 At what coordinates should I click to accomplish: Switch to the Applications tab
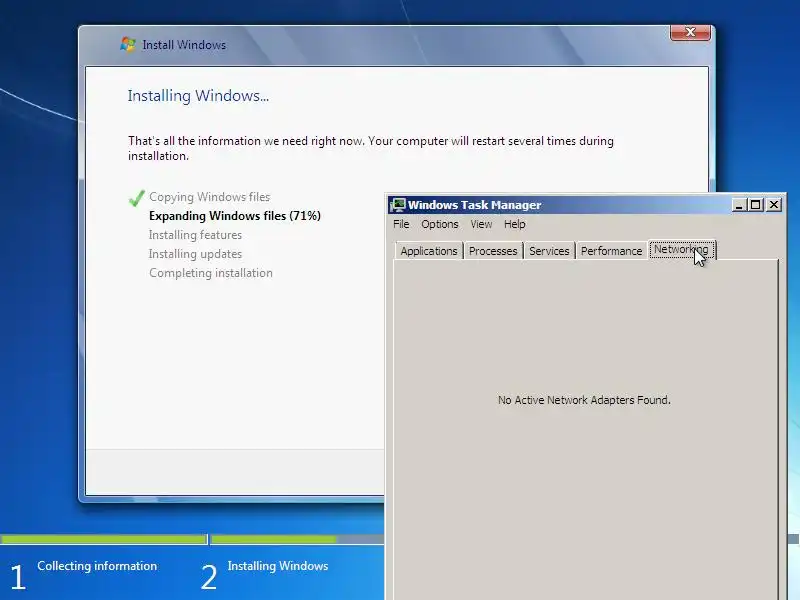tap(429, 251)
